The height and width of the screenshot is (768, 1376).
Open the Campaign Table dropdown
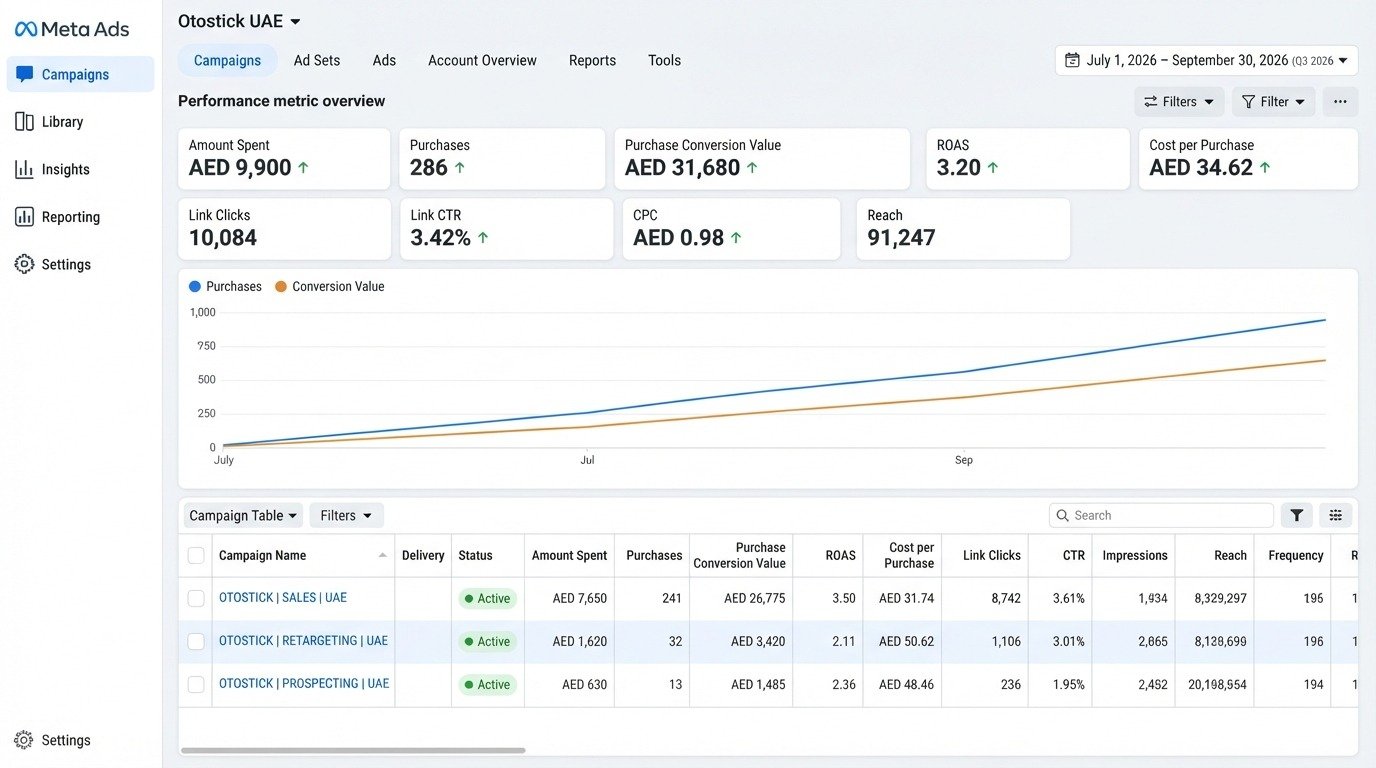point(243,515)
